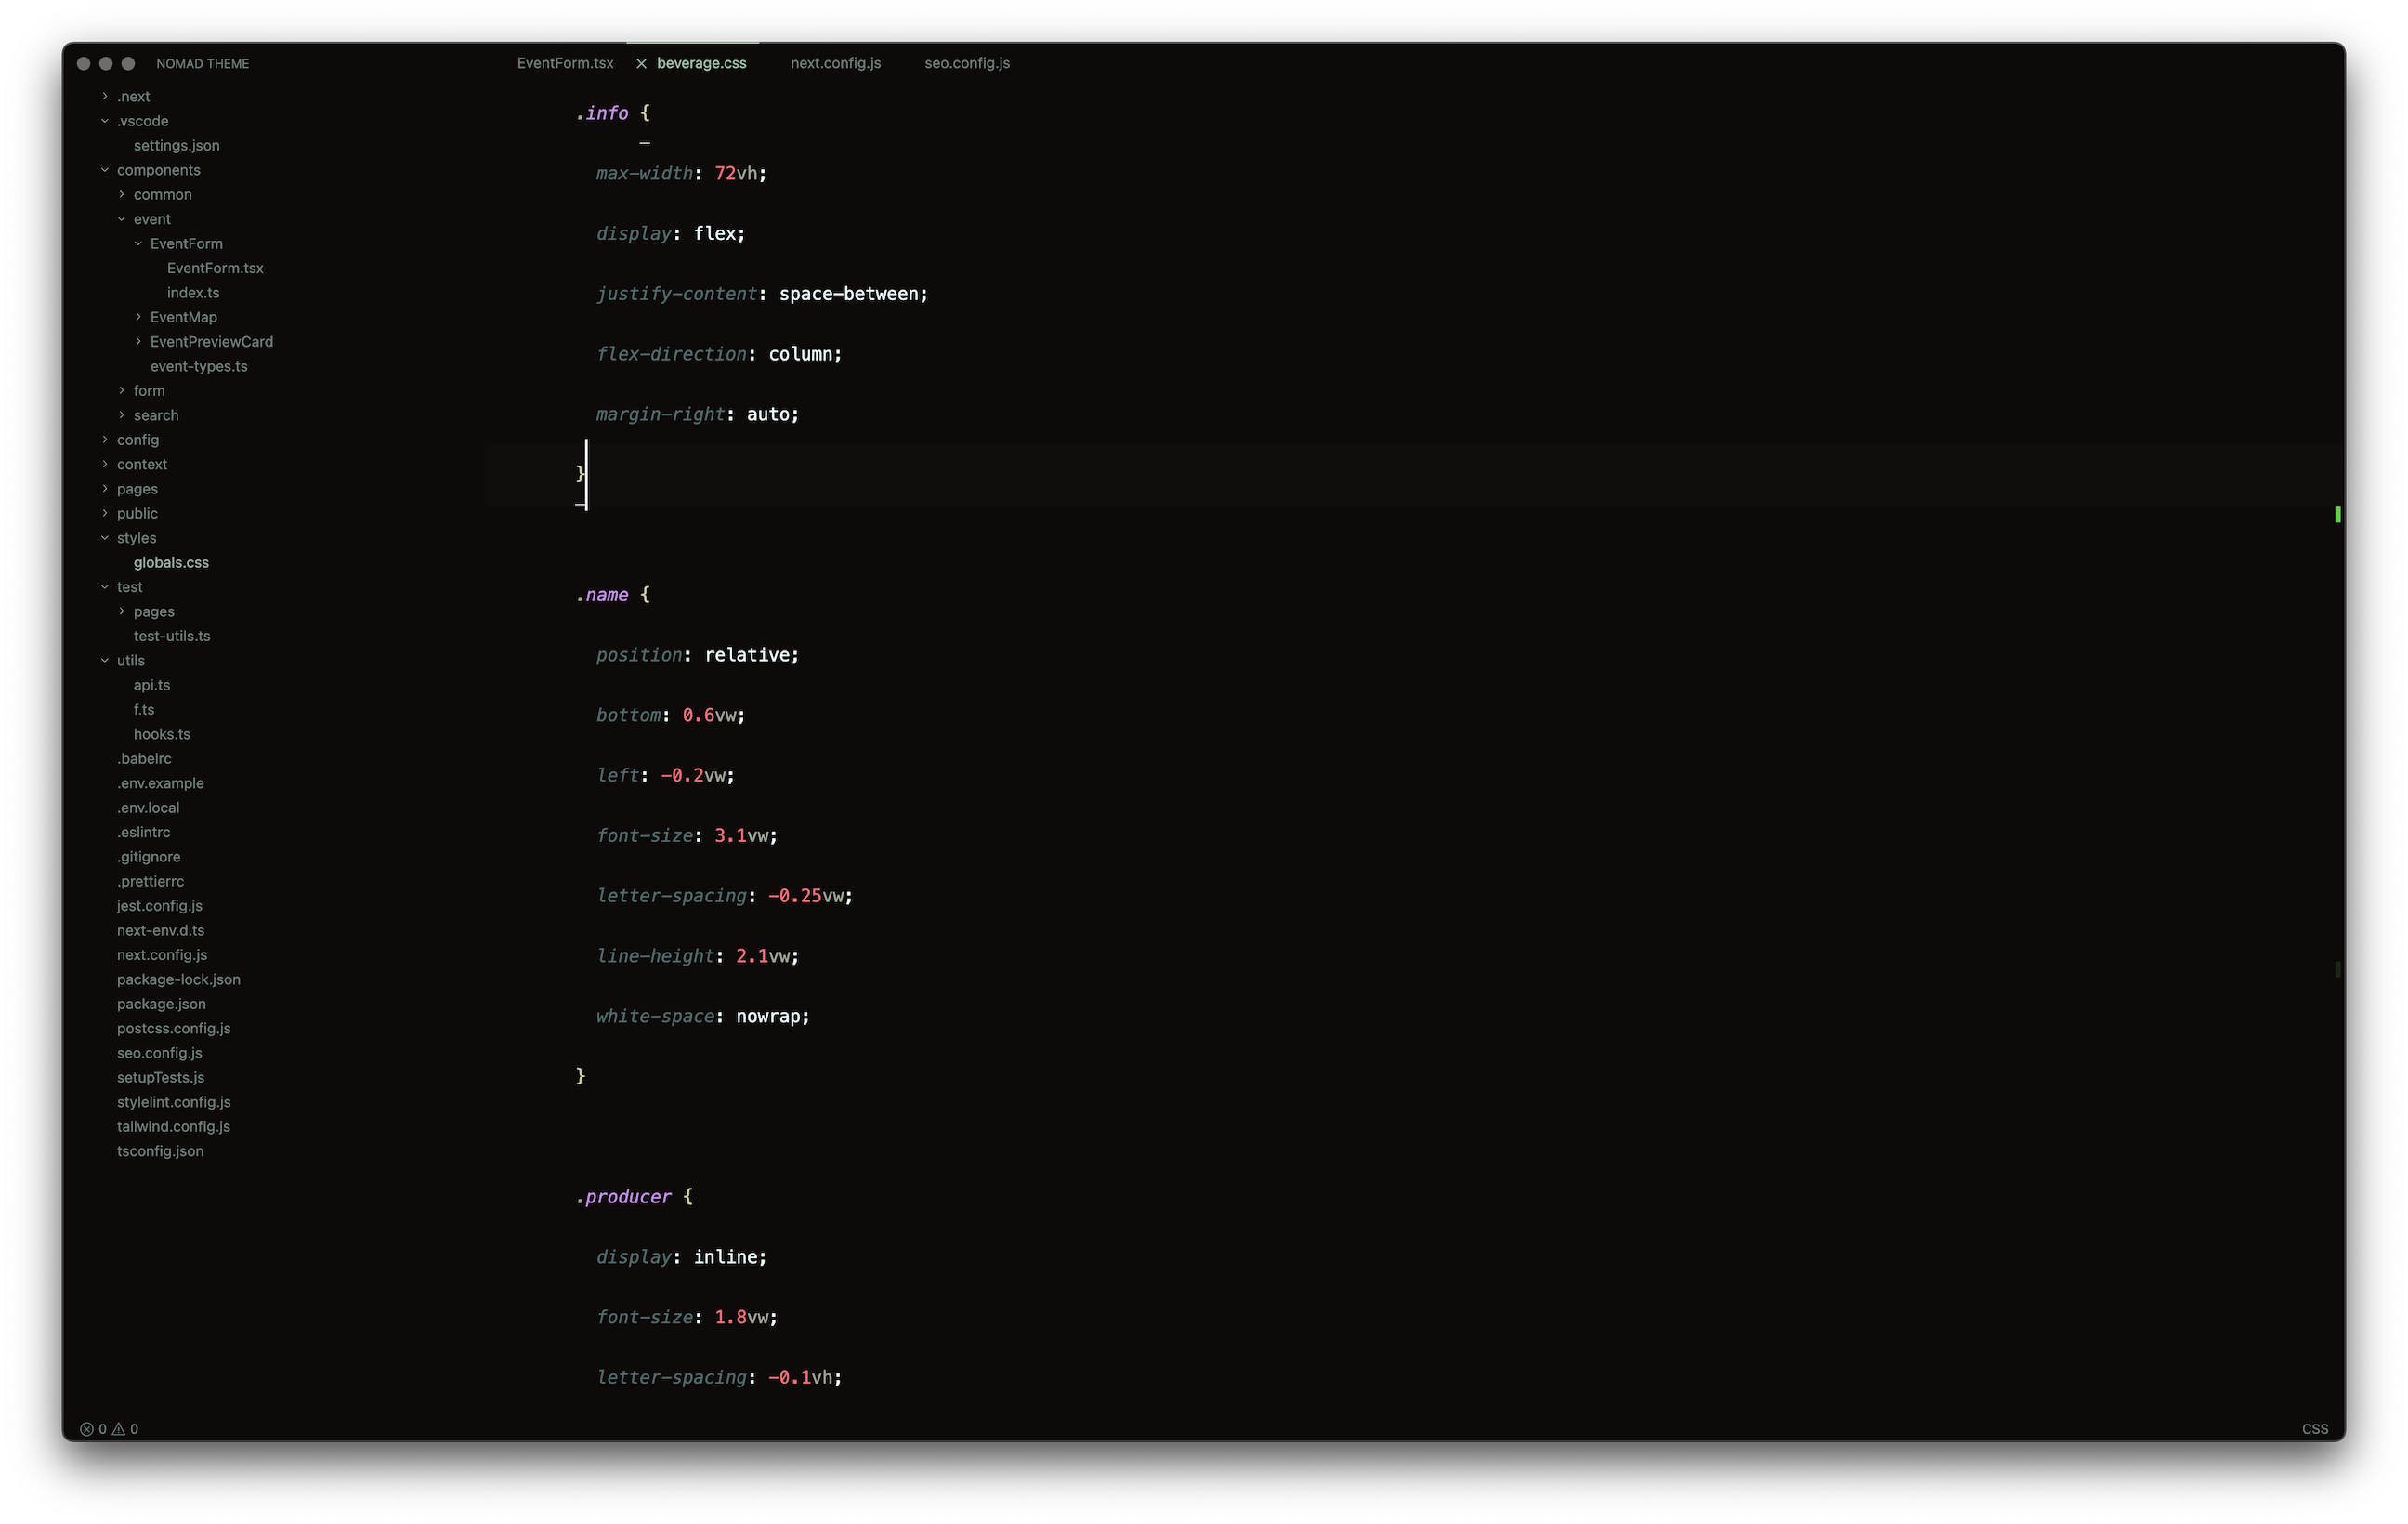Collapse the utils folder chevron
The width and height of the screenshot is (2408, 1524).
tap(105, 661)
